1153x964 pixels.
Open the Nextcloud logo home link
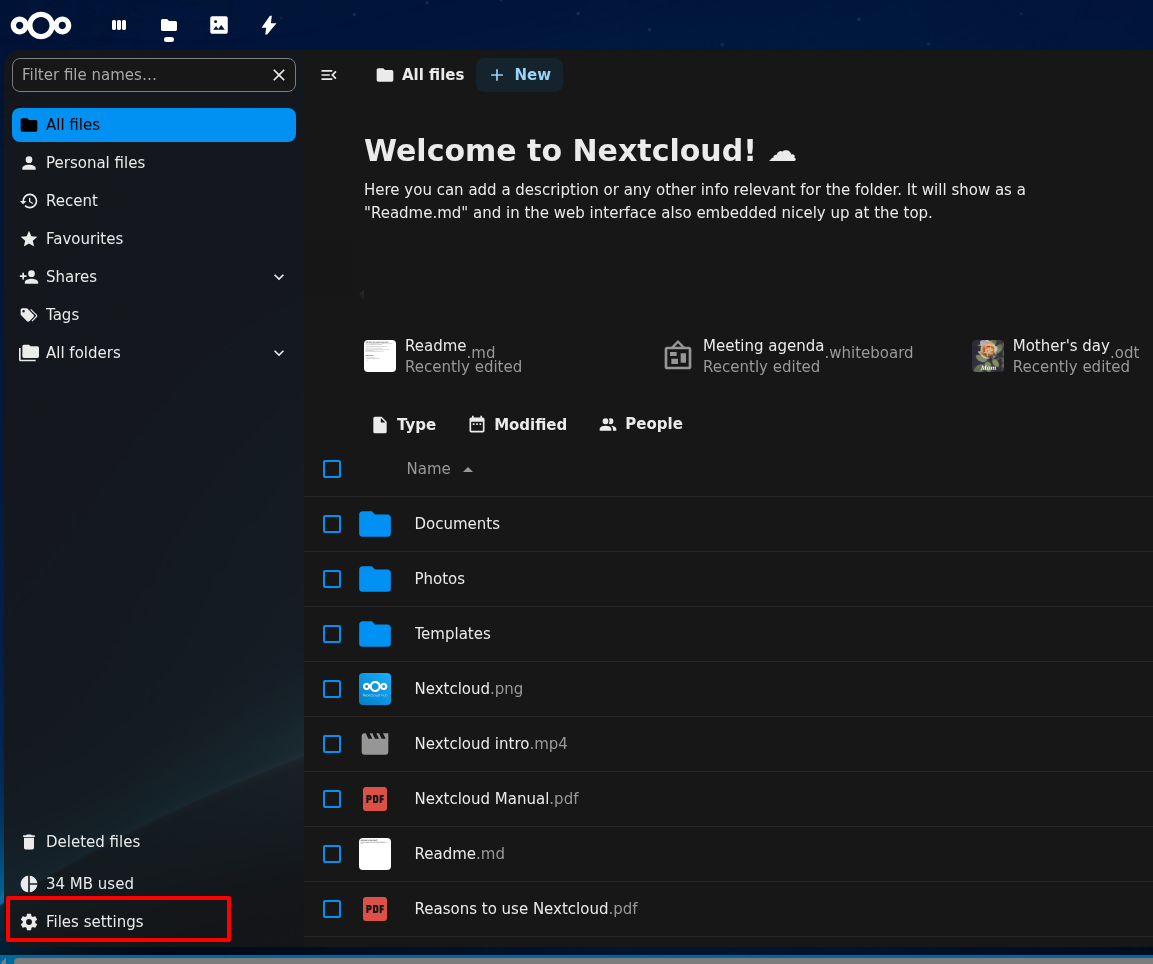pos(41,25)
